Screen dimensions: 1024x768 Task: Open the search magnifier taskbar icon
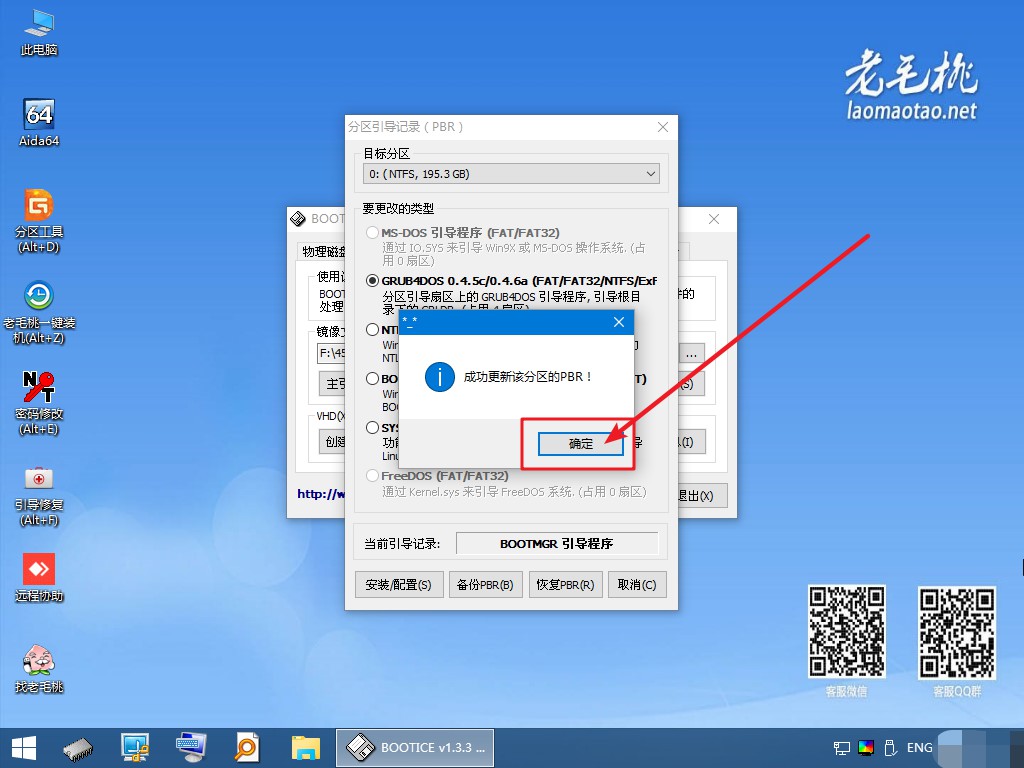coord(247,748)
